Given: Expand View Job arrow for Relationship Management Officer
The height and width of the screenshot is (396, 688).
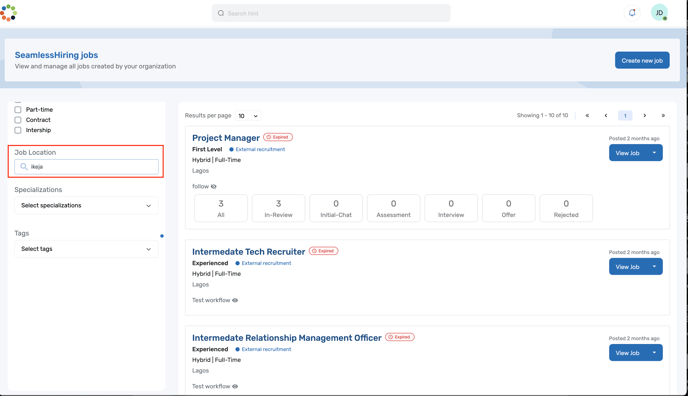Looking at the screenshot, I should click(x=654, y=353).
